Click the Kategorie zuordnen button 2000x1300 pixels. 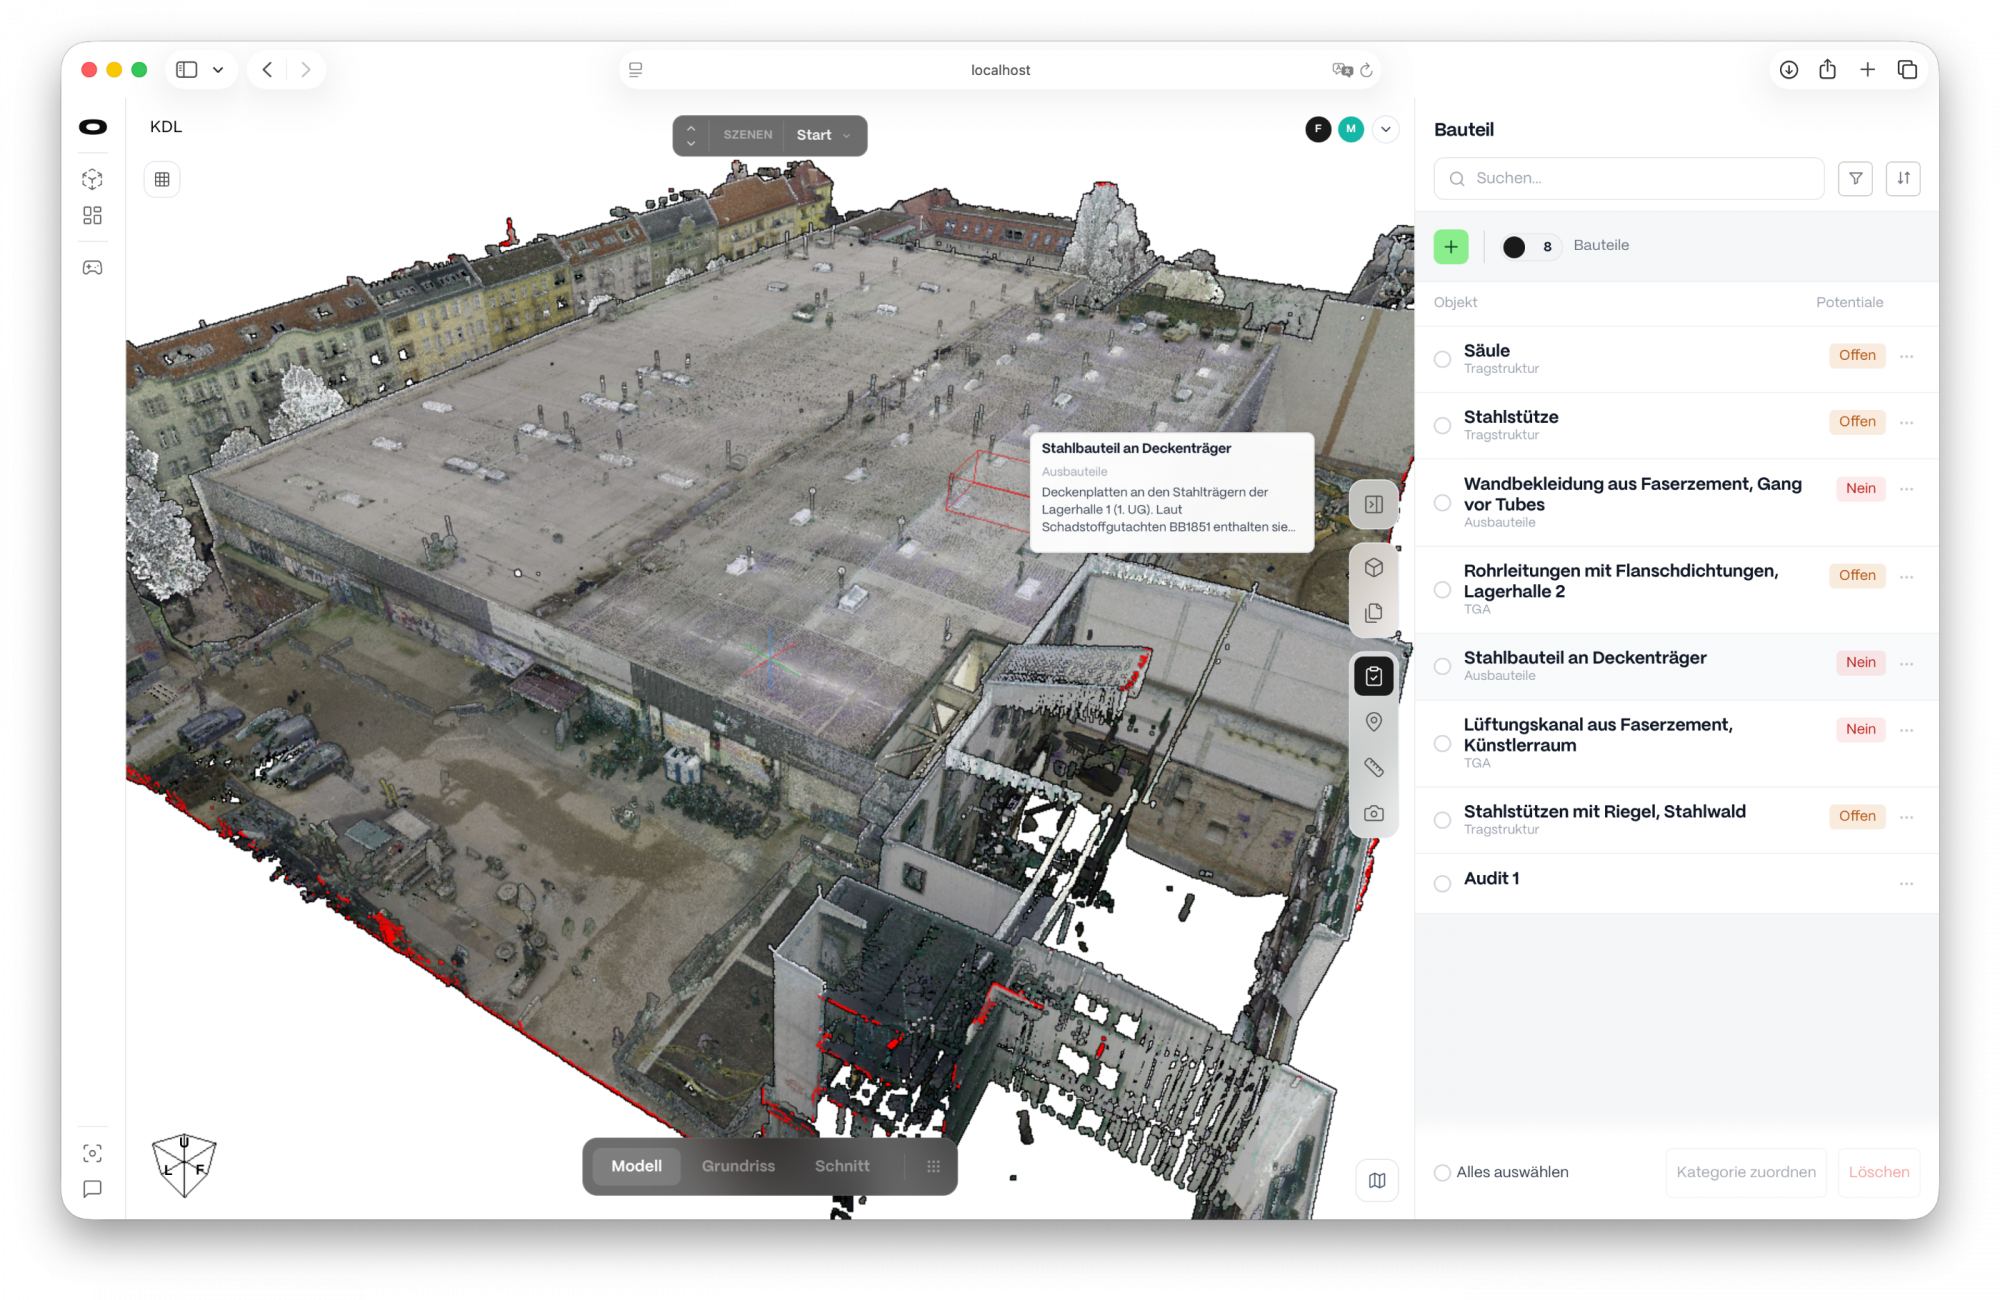point(1746,1172)
